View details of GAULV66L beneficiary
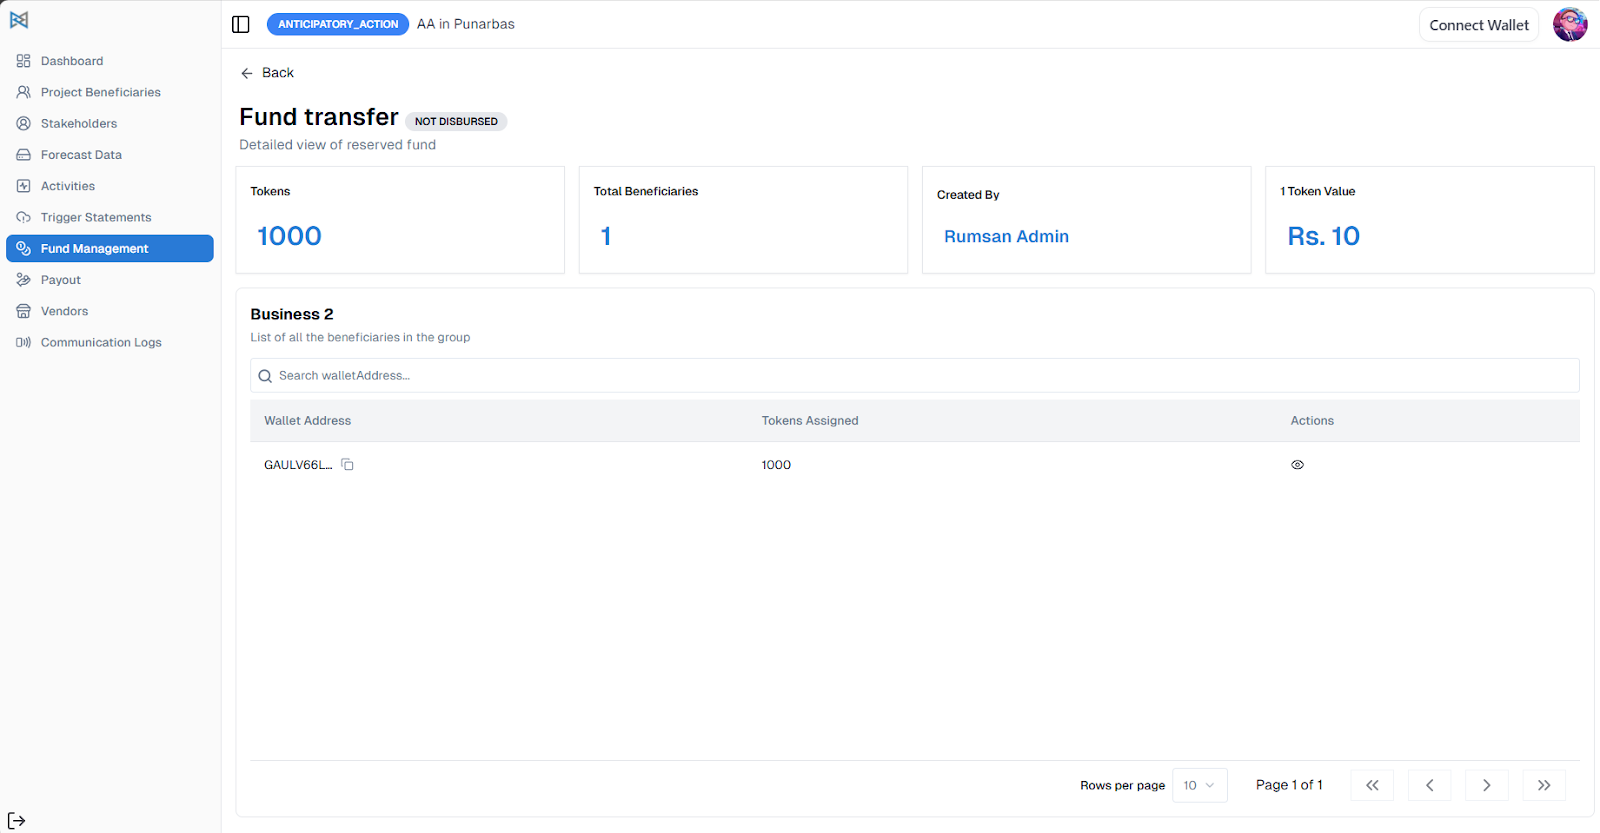1600x833 pixels. click(x=1297, y=465)
